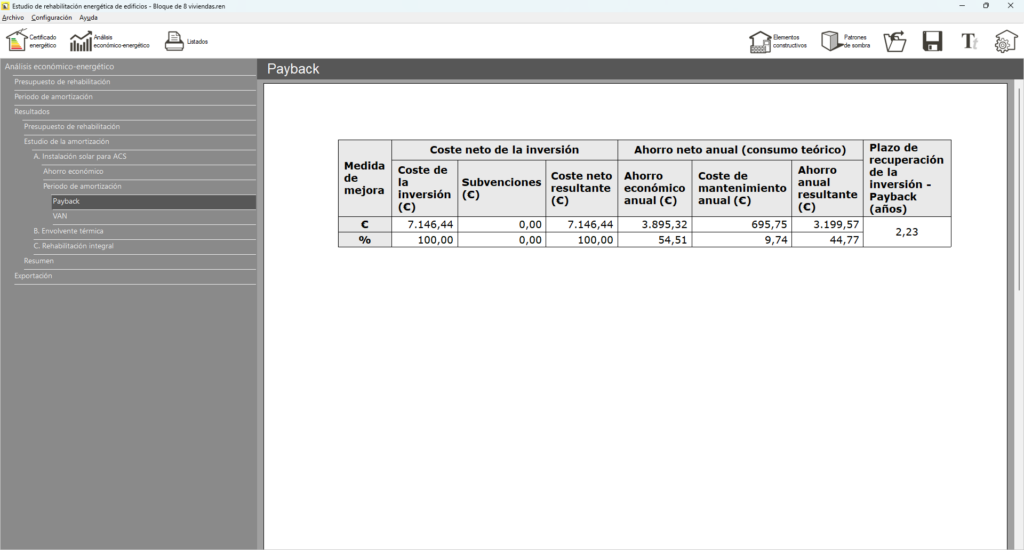Close the application window
1024x550 pixels.
[1010, 6]
